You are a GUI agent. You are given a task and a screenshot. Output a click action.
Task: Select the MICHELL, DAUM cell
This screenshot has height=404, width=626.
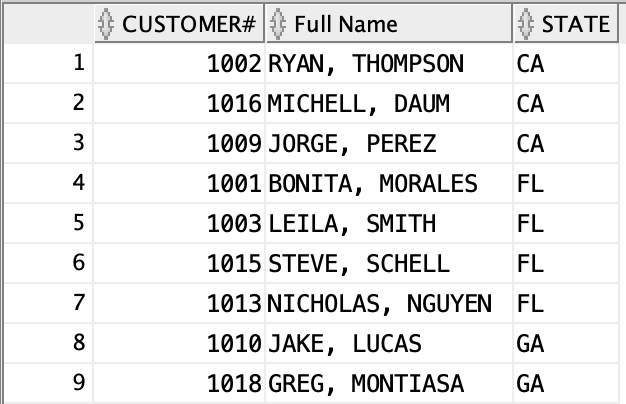pyautogui.click(x=359, y=103)
